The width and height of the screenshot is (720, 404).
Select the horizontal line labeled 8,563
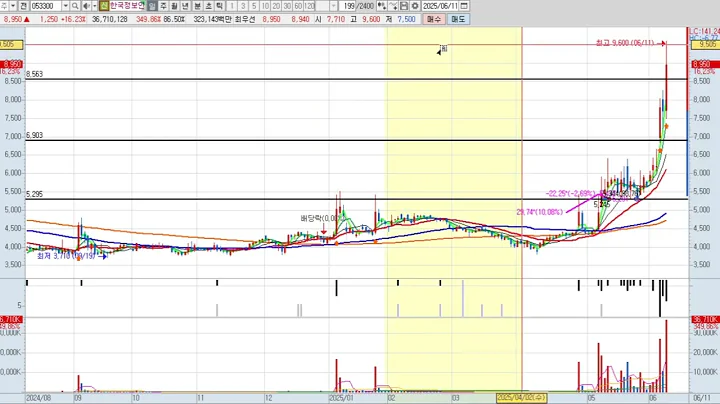(x=356, y=79)
